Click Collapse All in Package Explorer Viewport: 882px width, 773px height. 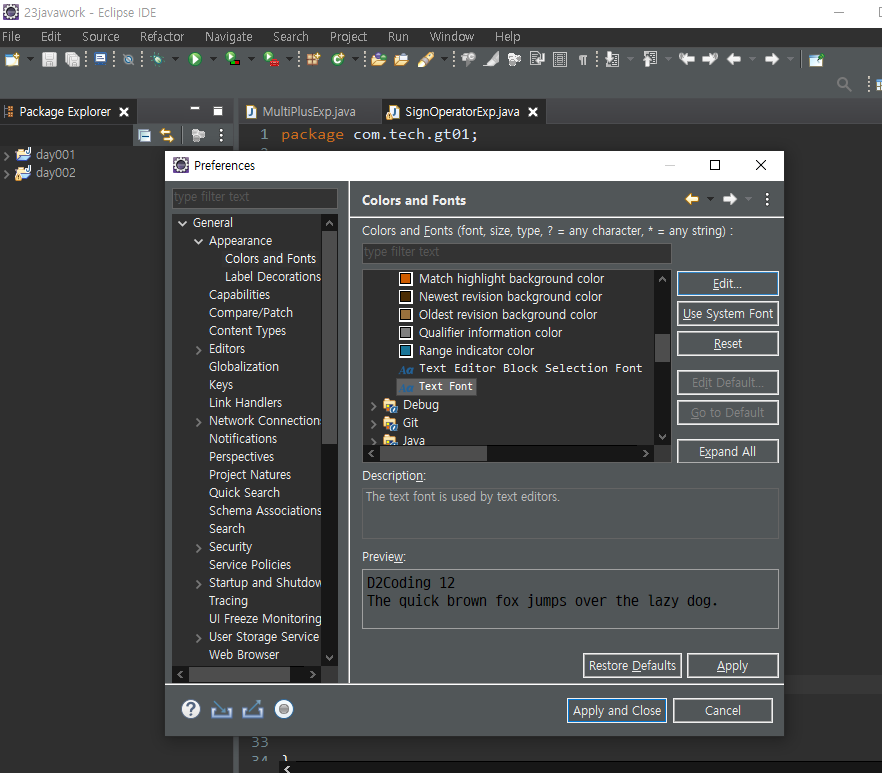pyautogui.click(x=145, y=135)
